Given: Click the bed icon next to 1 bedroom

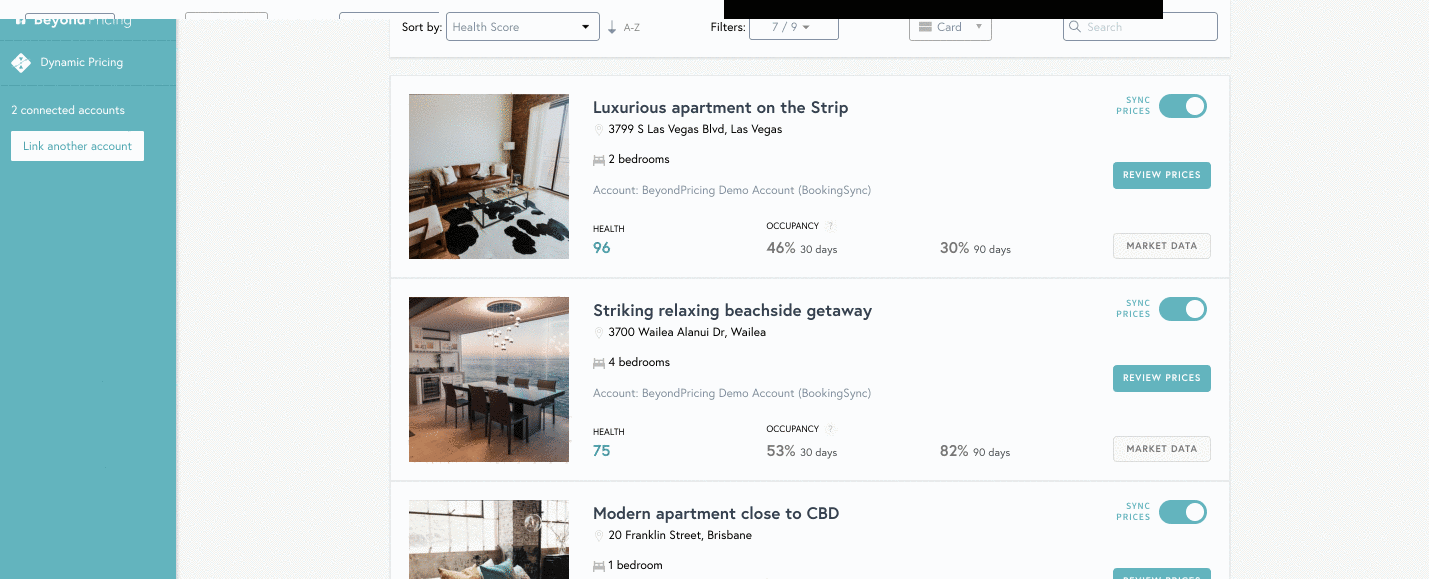Looking at the screenshot, I should click(x=599, y=566).
